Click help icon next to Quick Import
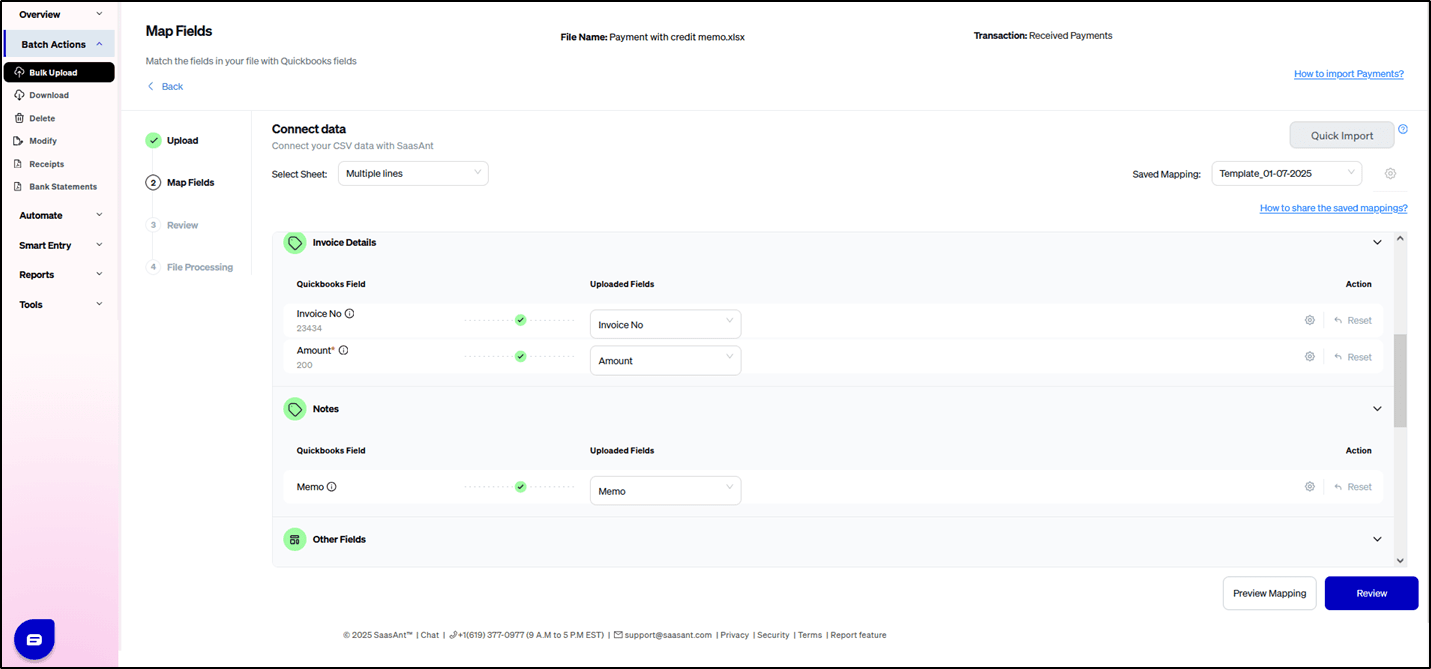1431x669 pixels. [x=1402, y=129]
